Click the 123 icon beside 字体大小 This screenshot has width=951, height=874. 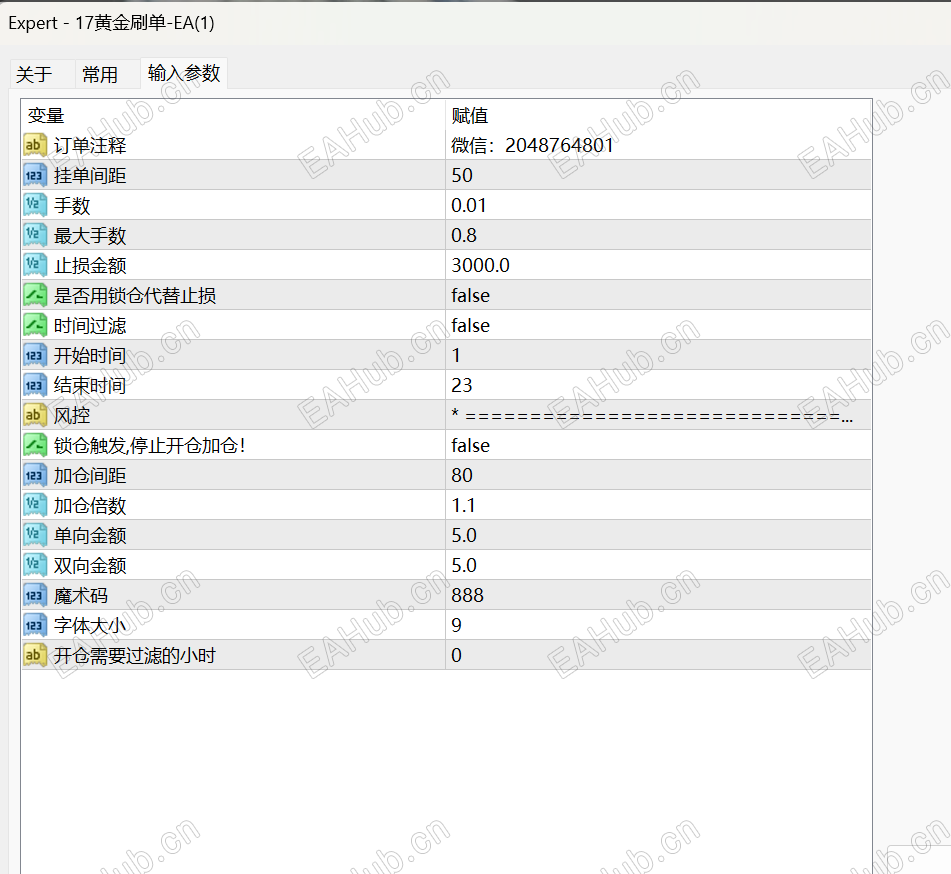(x=35, y=625)
